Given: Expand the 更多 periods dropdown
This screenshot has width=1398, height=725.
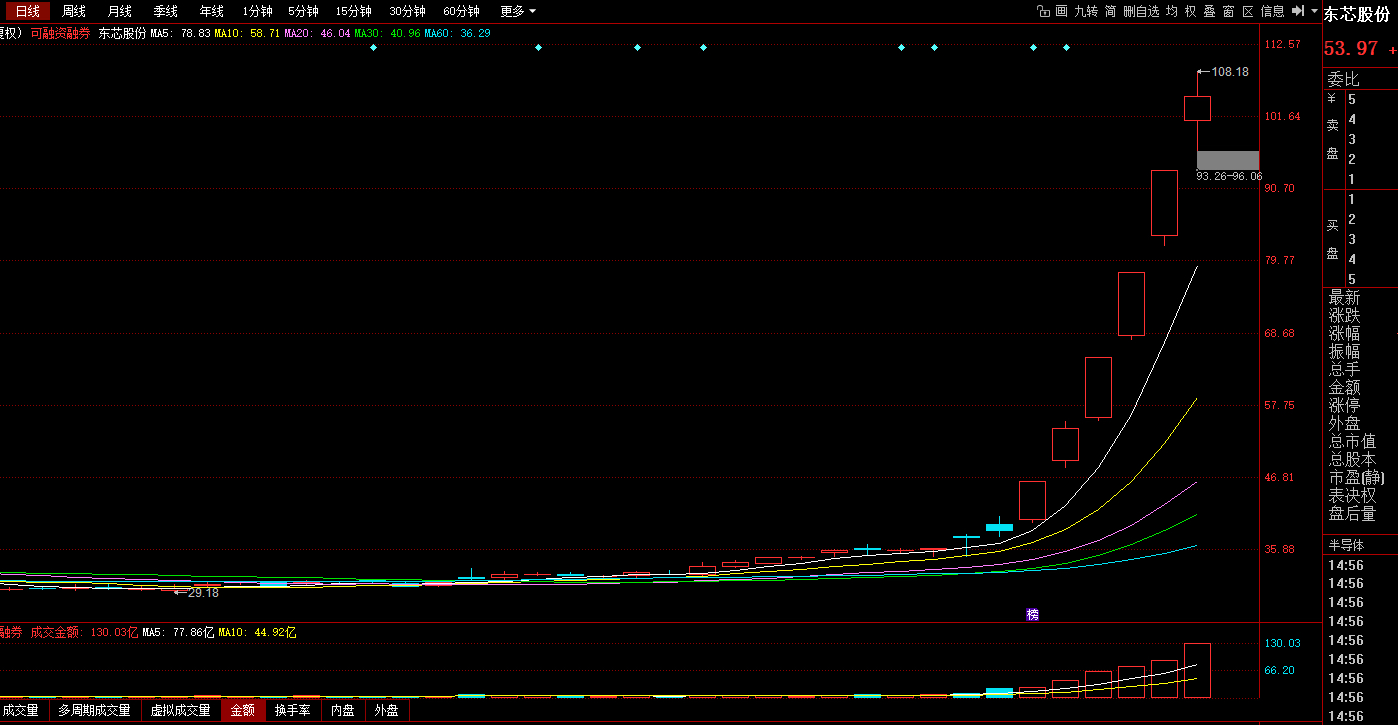Looking at the screenshot, I should pos(518,11).
